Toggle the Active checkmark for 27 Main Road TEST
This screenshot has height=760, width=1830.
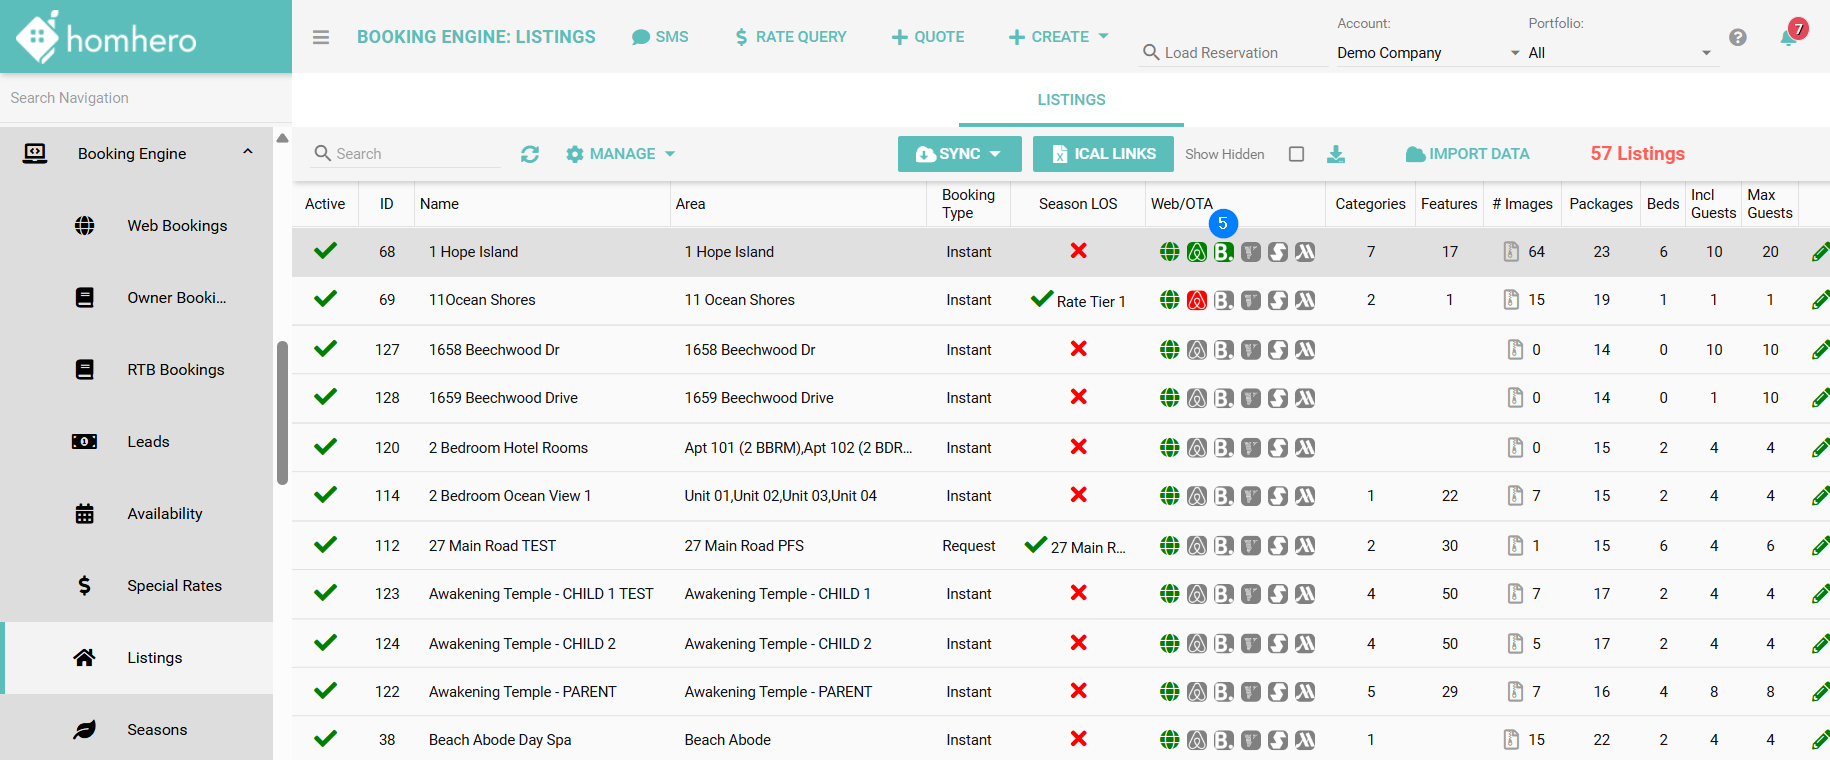coord(325,545)
